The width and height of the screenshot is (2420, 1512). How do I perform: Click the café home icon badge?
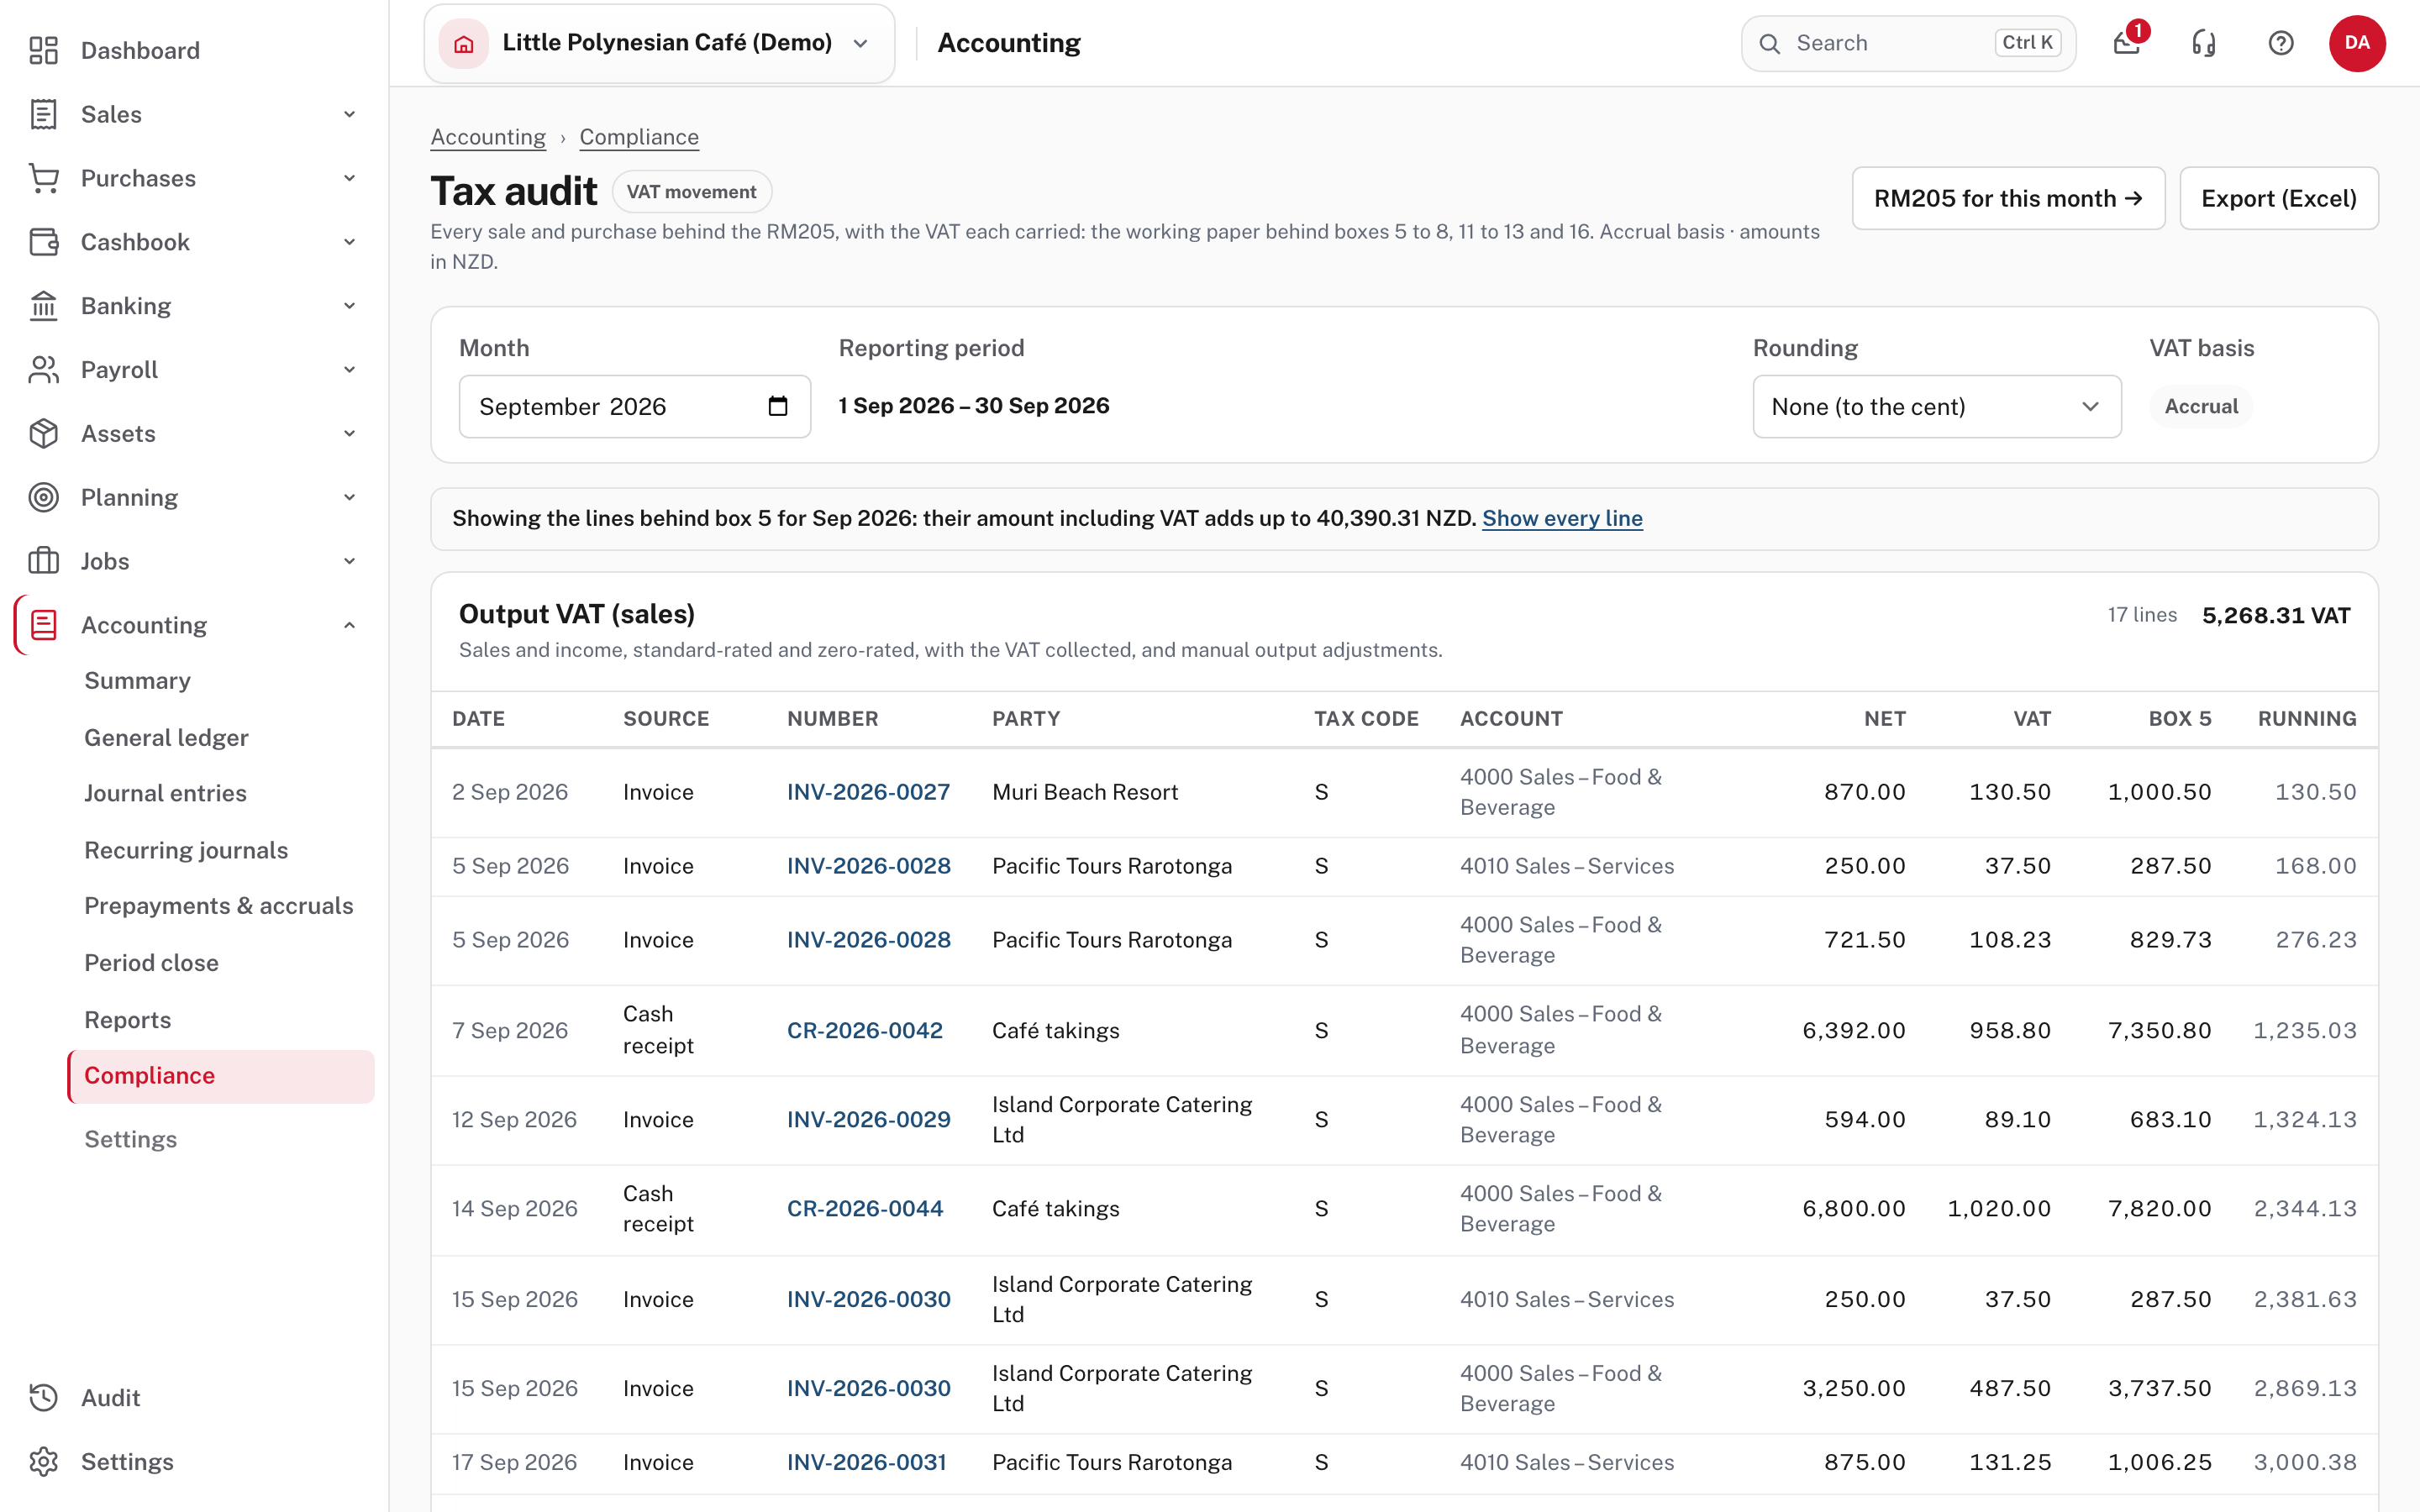[464, 43]
